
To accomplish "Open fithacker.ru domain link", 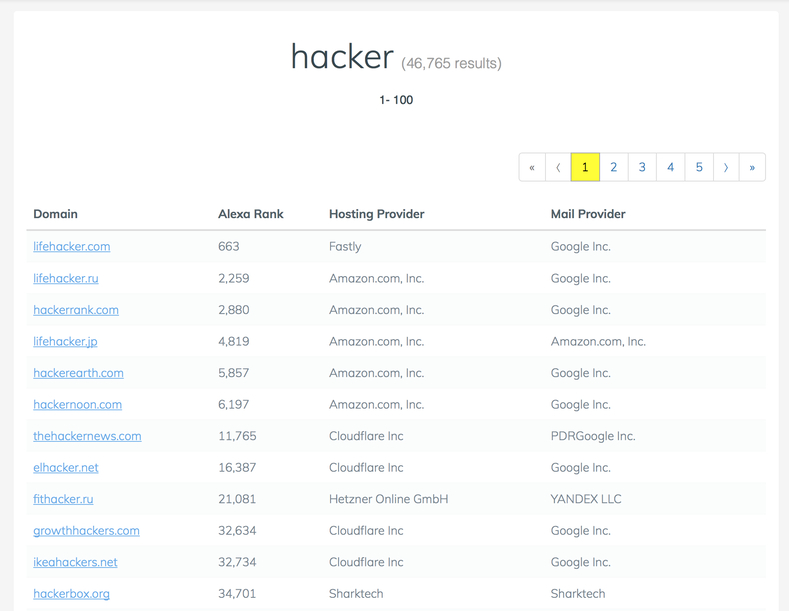I will coord(63,499).
